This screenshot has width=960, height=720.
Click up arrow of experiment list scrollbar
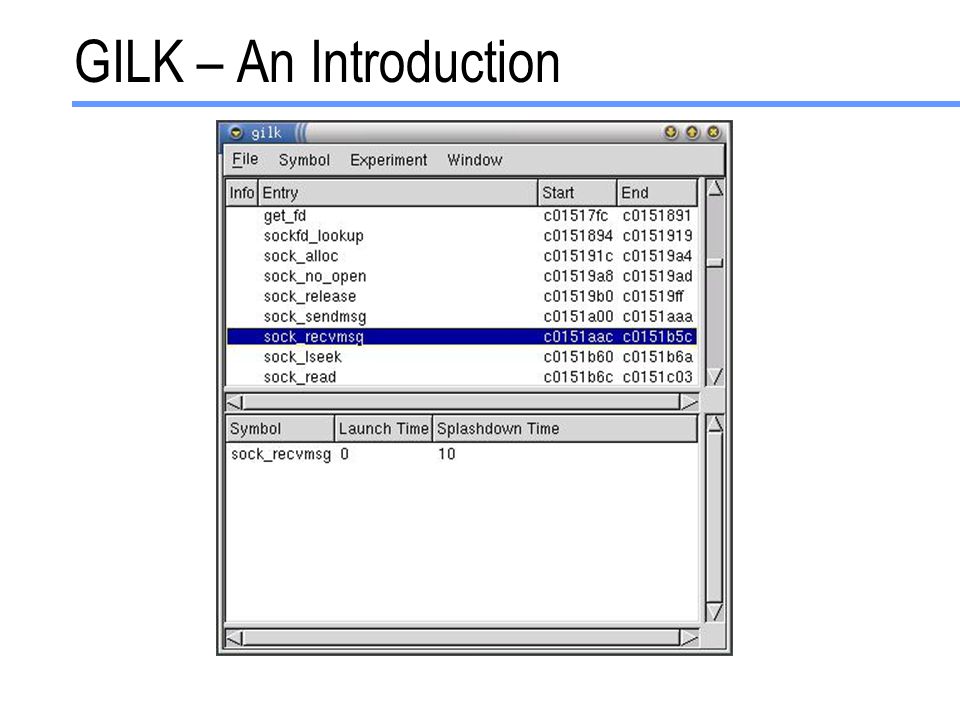pos(714,424)
